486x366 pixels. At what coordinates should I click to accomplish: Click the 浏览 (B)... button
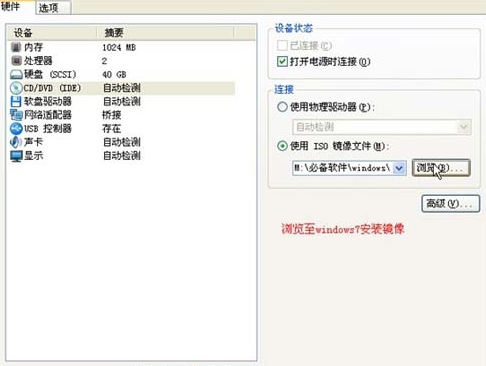point(441,168)
